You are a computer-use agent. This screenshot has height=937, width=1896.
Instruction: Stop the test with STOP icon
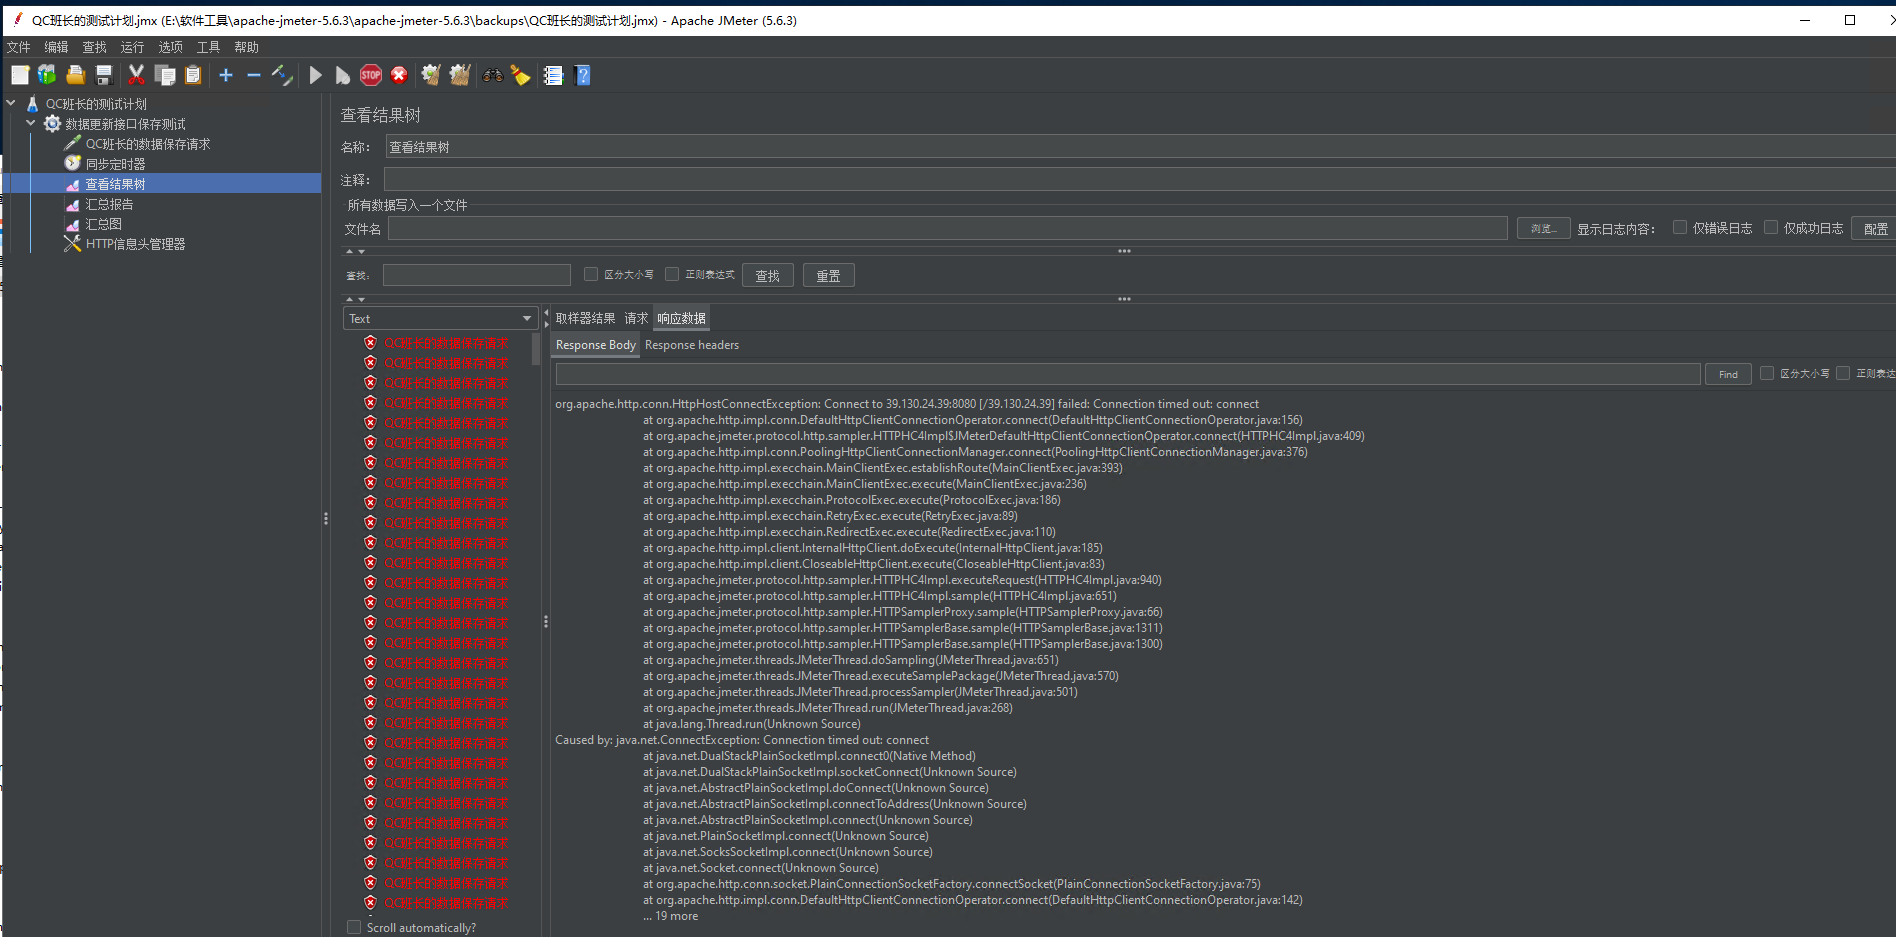(x=371, y=75)
